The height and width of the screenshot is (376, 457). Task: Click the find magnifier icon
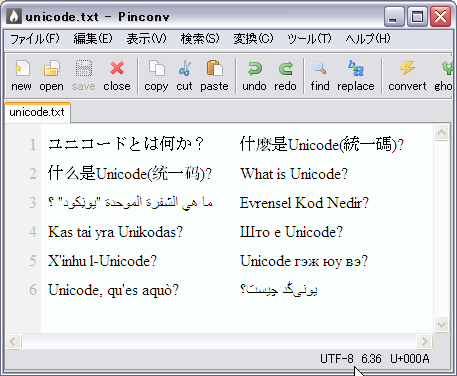pos(319,68)
